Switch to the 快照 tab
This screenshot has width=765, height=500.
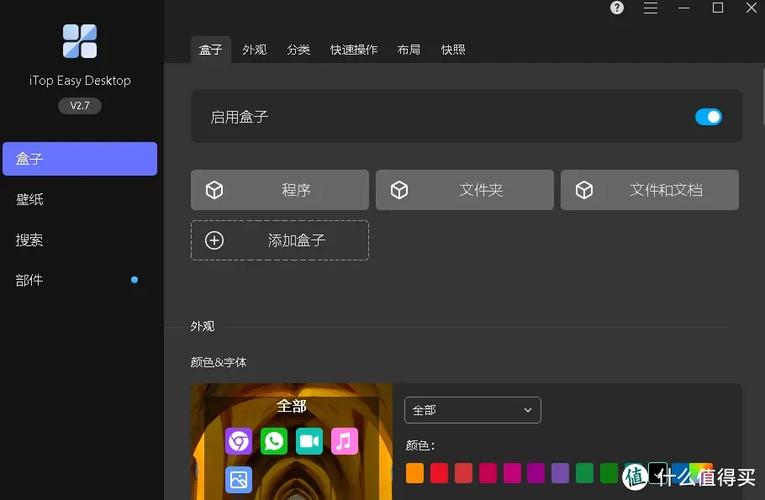[x=453, y=50]
